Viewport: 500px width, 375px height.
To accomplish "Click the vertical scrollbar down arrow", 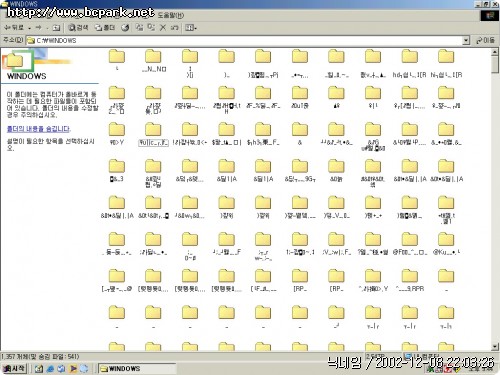I will pyautogui.click(x=495, y=347).
